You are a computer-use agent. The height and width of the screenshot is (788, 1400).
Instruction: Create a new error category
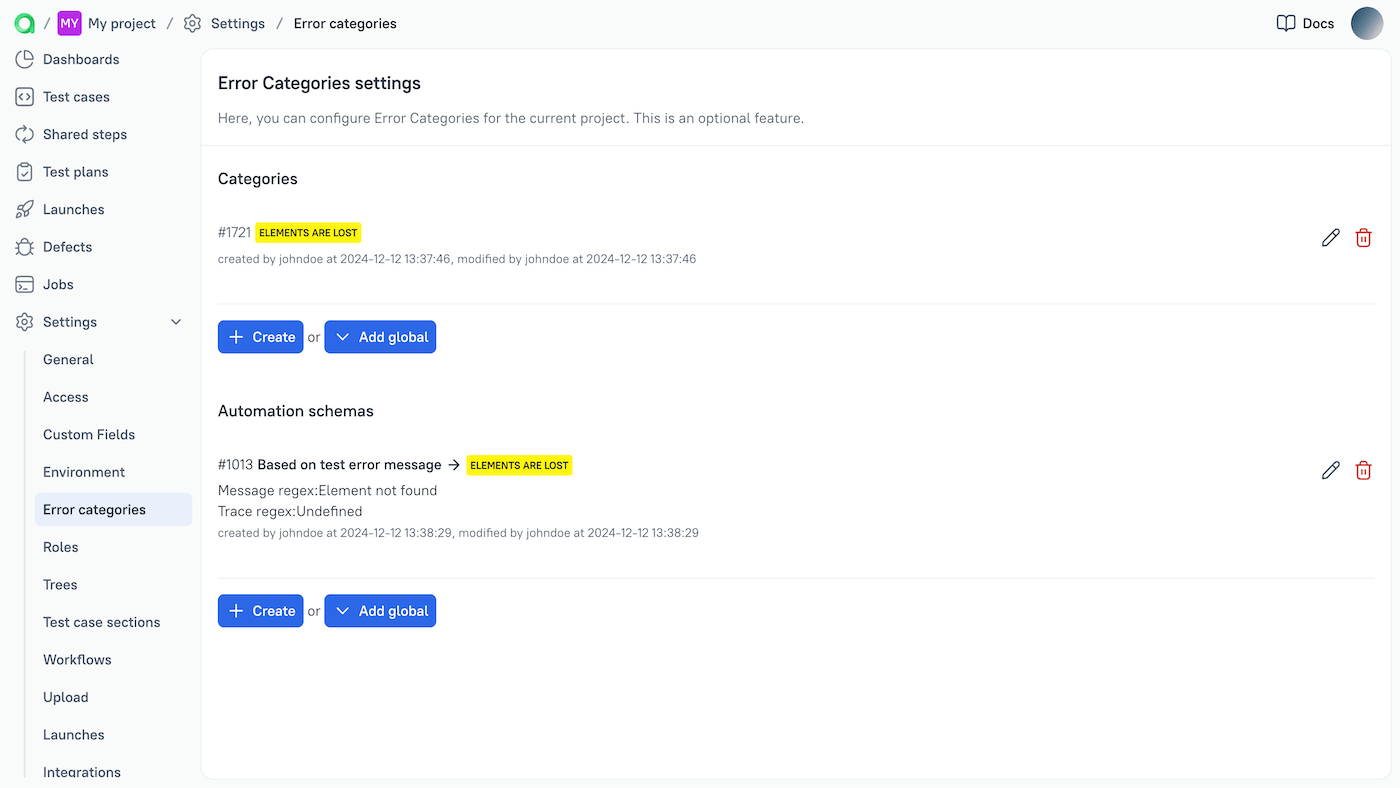260,336
